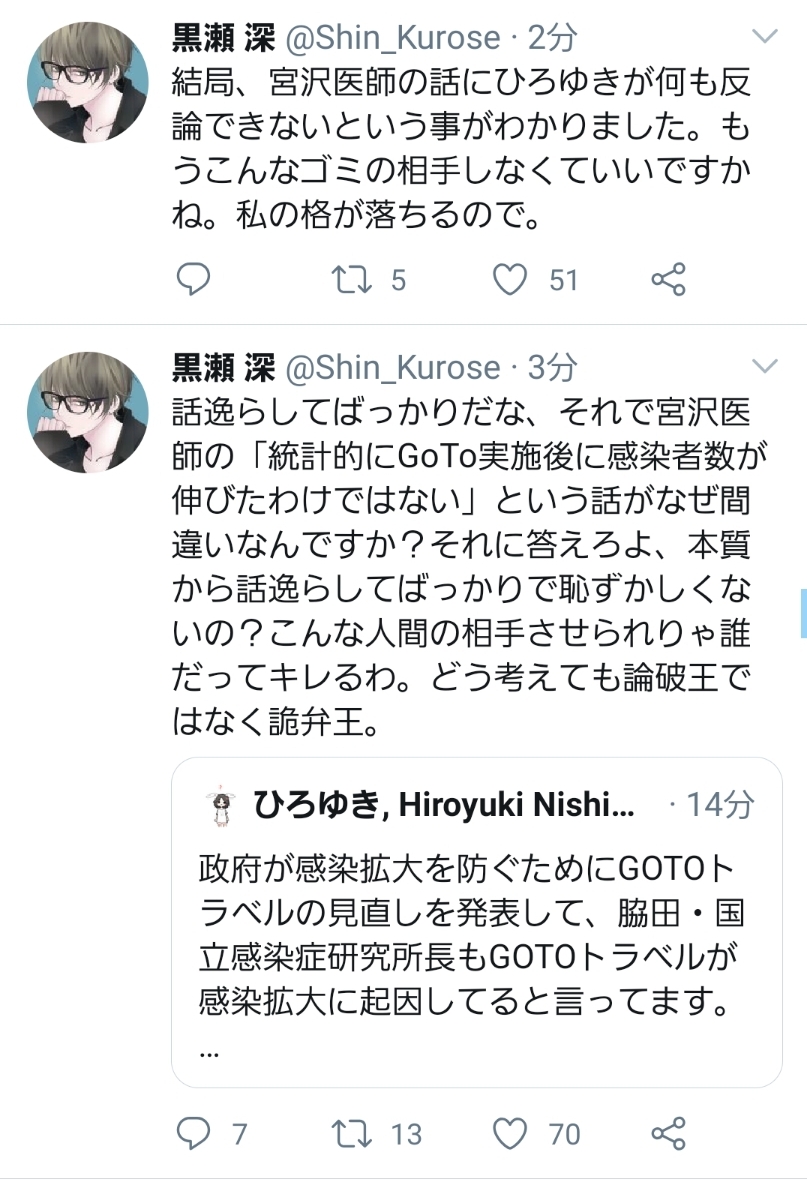Open the first tweet's text body
Image resolution: width=807 pixels, height=1187 pixels.
tap(461, 150)
